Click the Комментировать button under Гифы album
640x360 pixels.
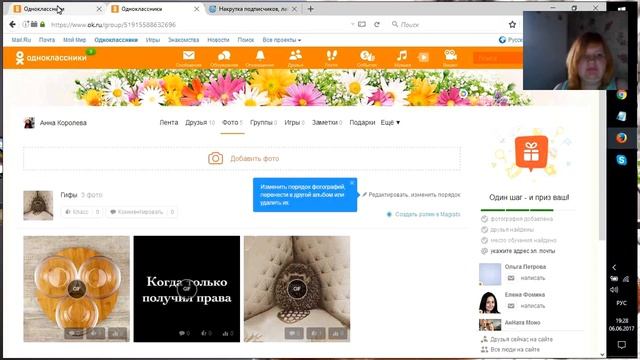pos(141,212)
